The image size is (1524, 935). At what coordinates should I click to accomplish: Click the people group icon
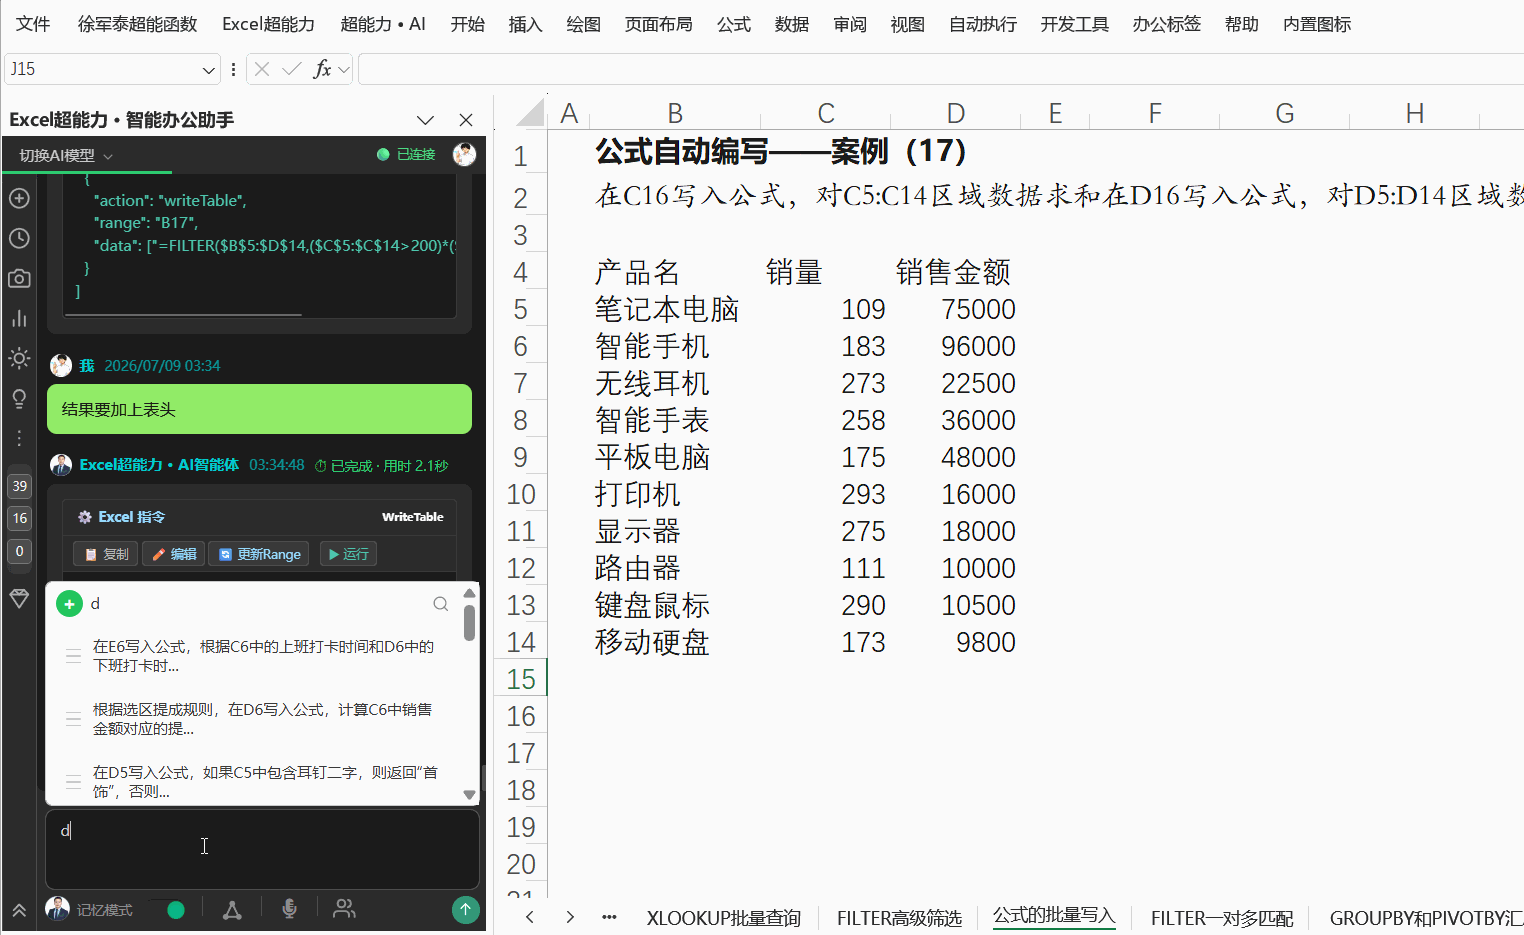pyautogui.click(x=344, y=908)
